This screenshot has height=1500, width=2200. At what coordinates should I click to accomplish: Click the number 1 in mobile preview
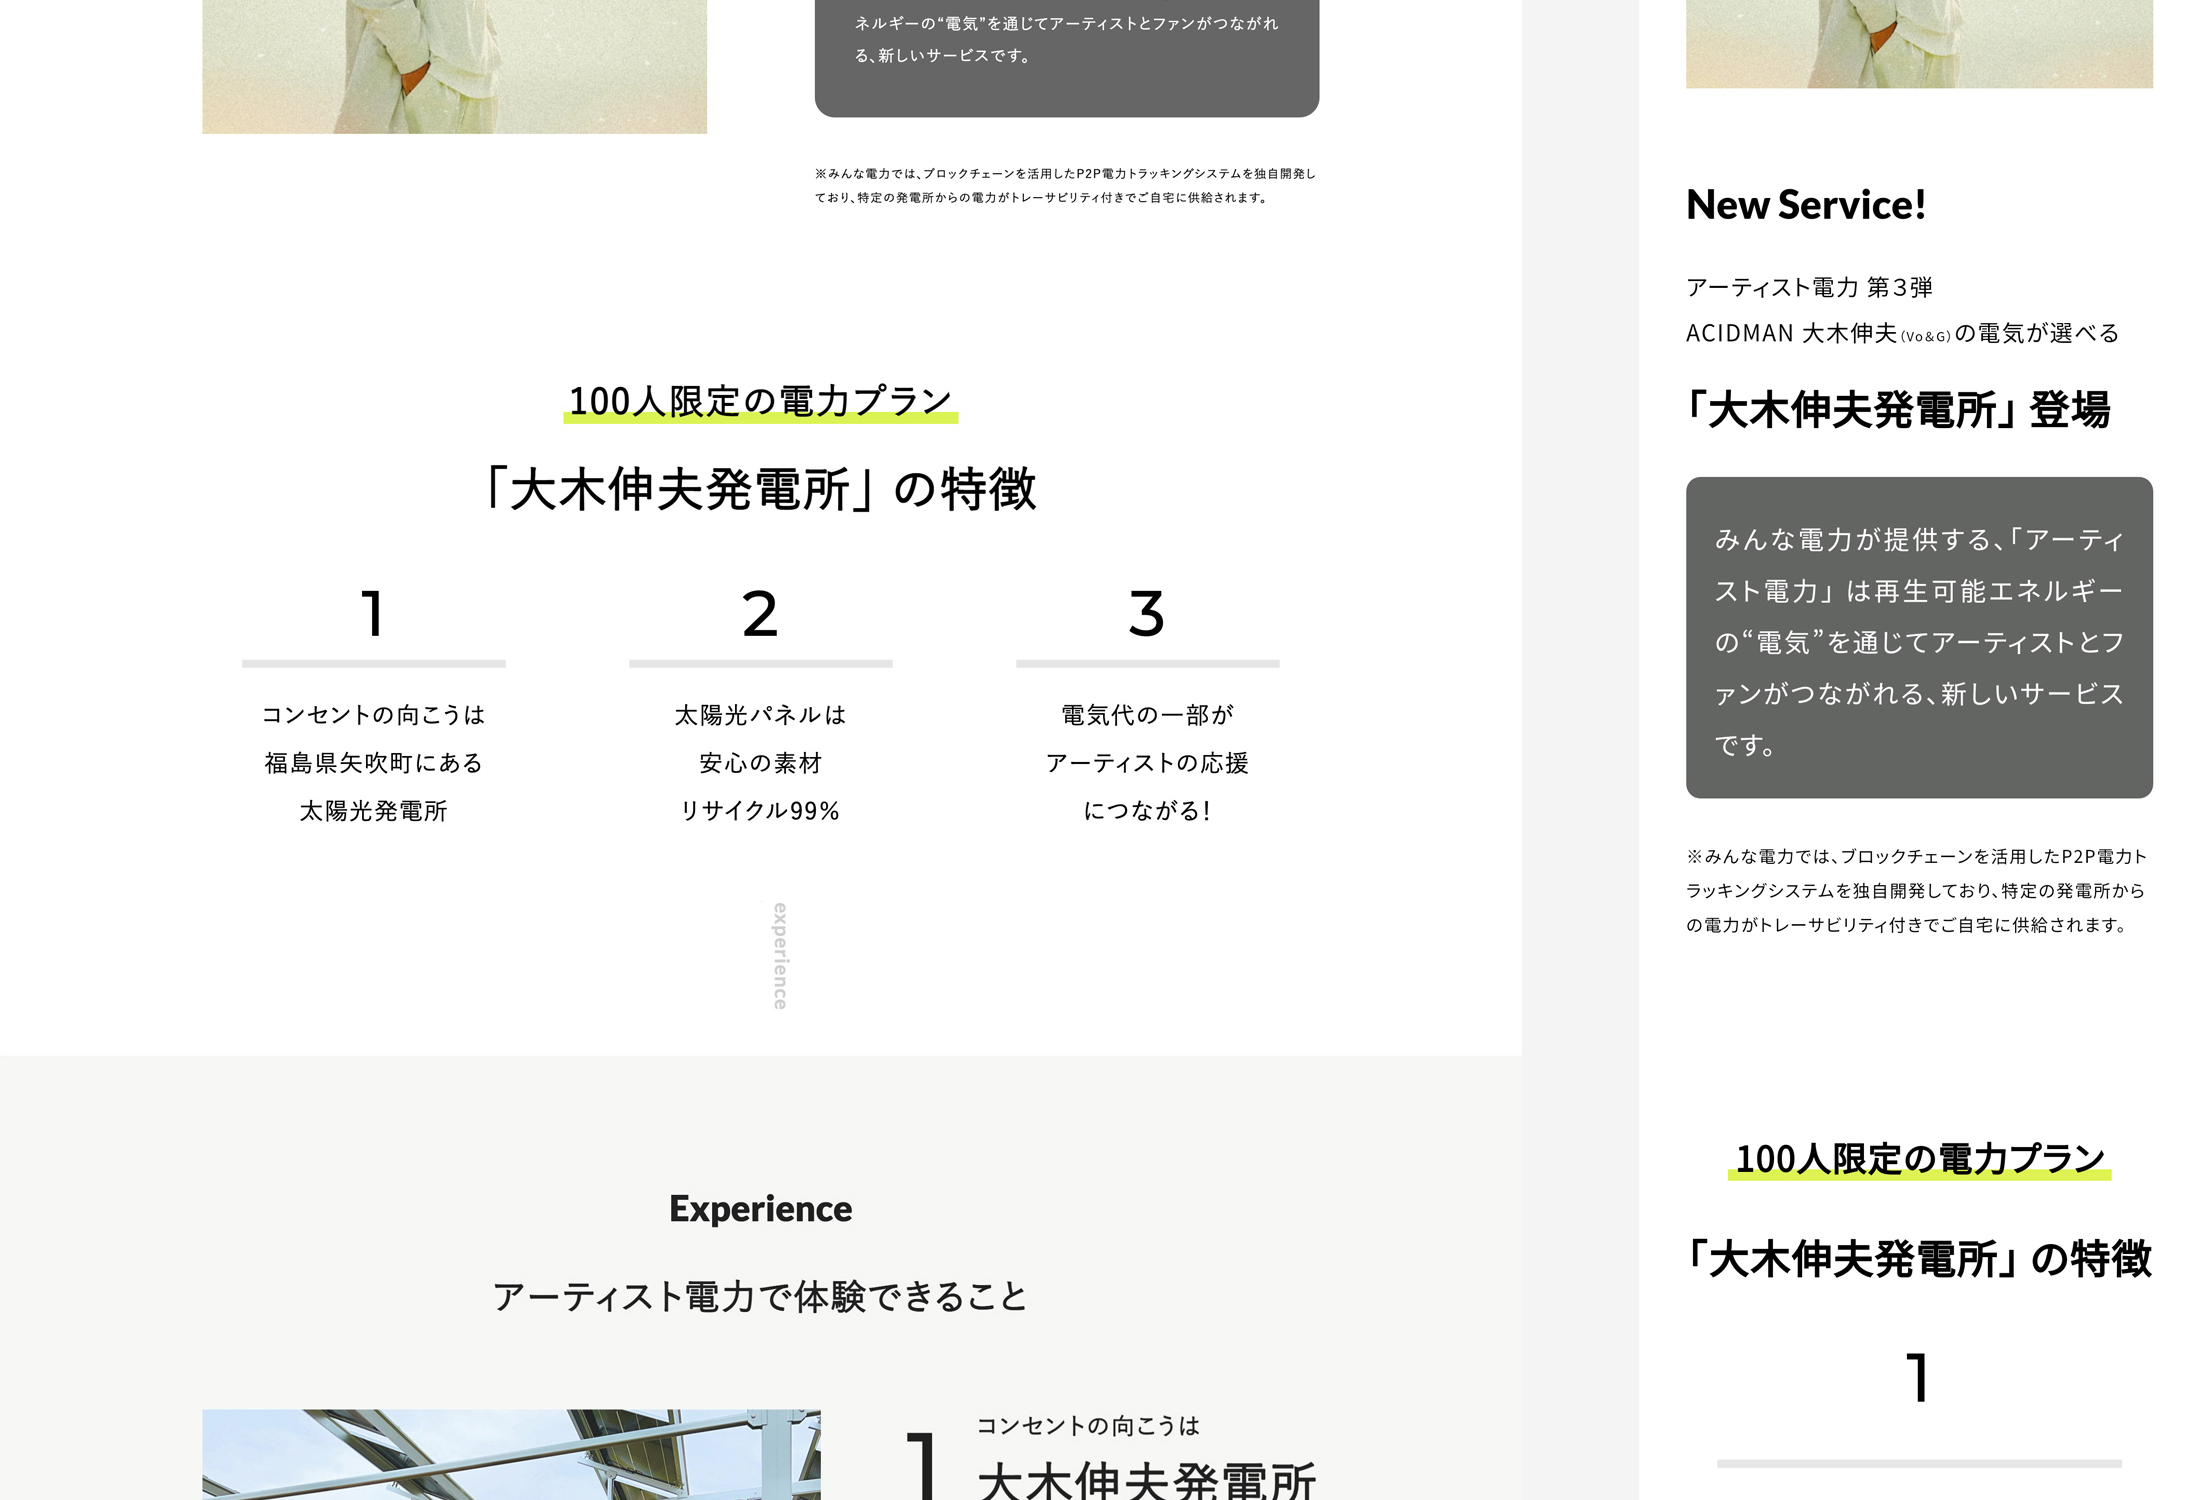coord(1917,1377)
